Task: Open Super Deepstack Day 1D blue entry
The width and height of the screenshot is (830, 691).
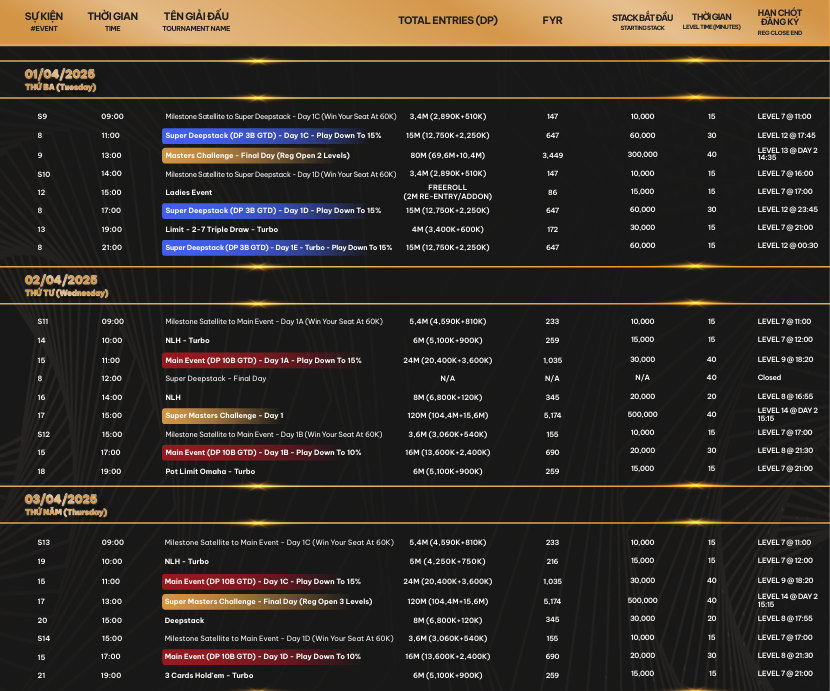Action: (x=273, y=211)
